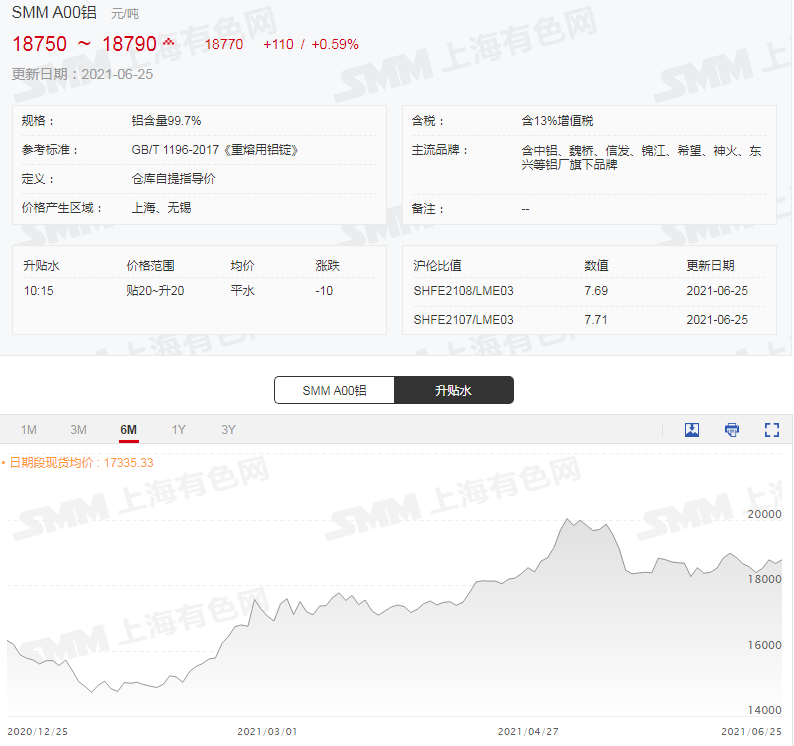
Task: Click the SHFE2108/LME03 ratio row
Action: coord(464,291)
